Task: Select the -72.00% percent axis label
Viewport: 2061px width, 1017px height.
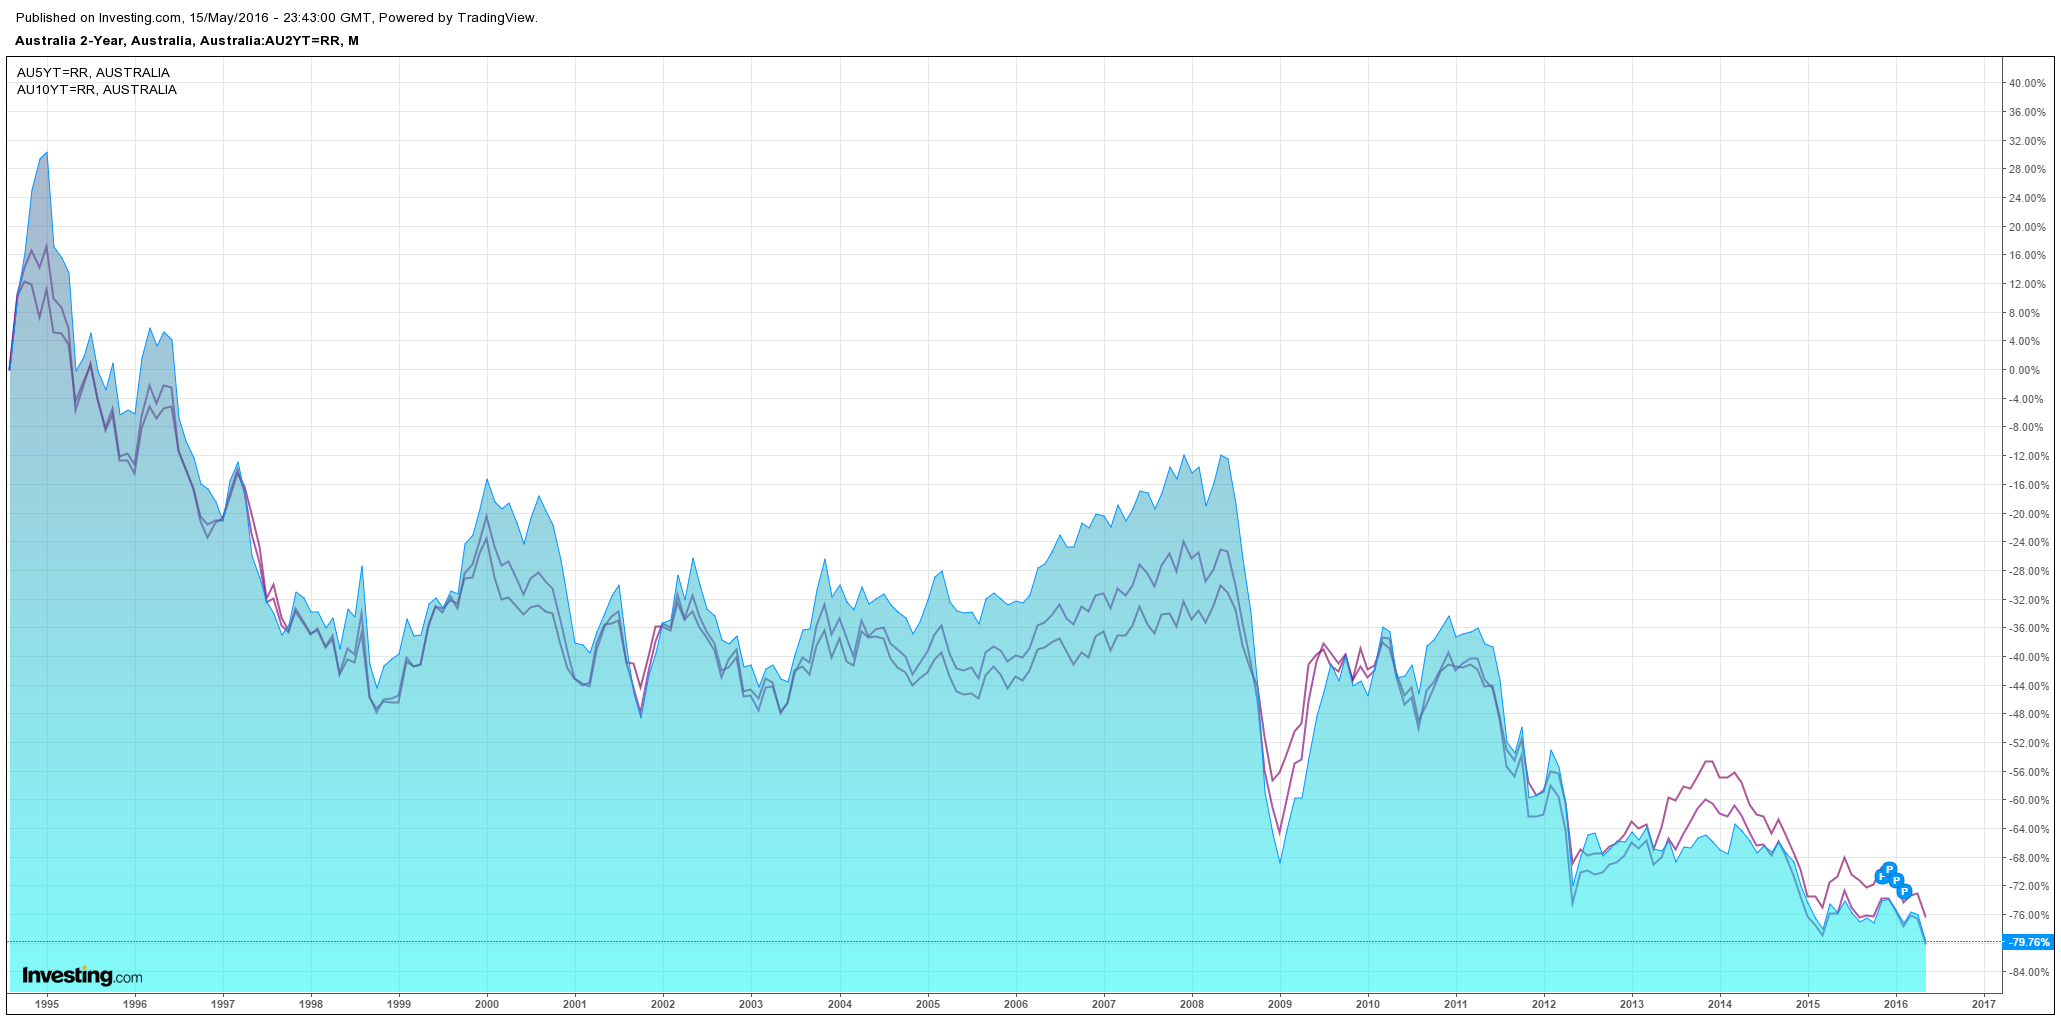Action: 2029,886
